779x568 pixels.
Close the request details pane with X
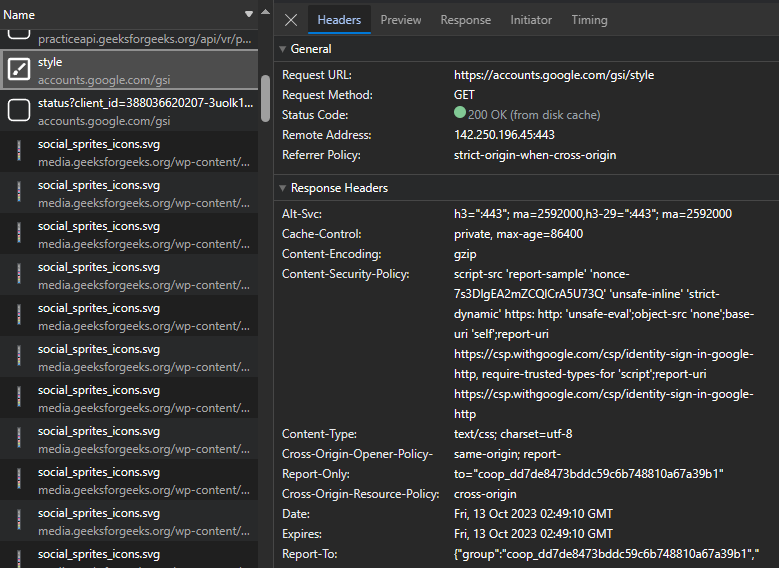pyautogui.click(x=291, y=20)
